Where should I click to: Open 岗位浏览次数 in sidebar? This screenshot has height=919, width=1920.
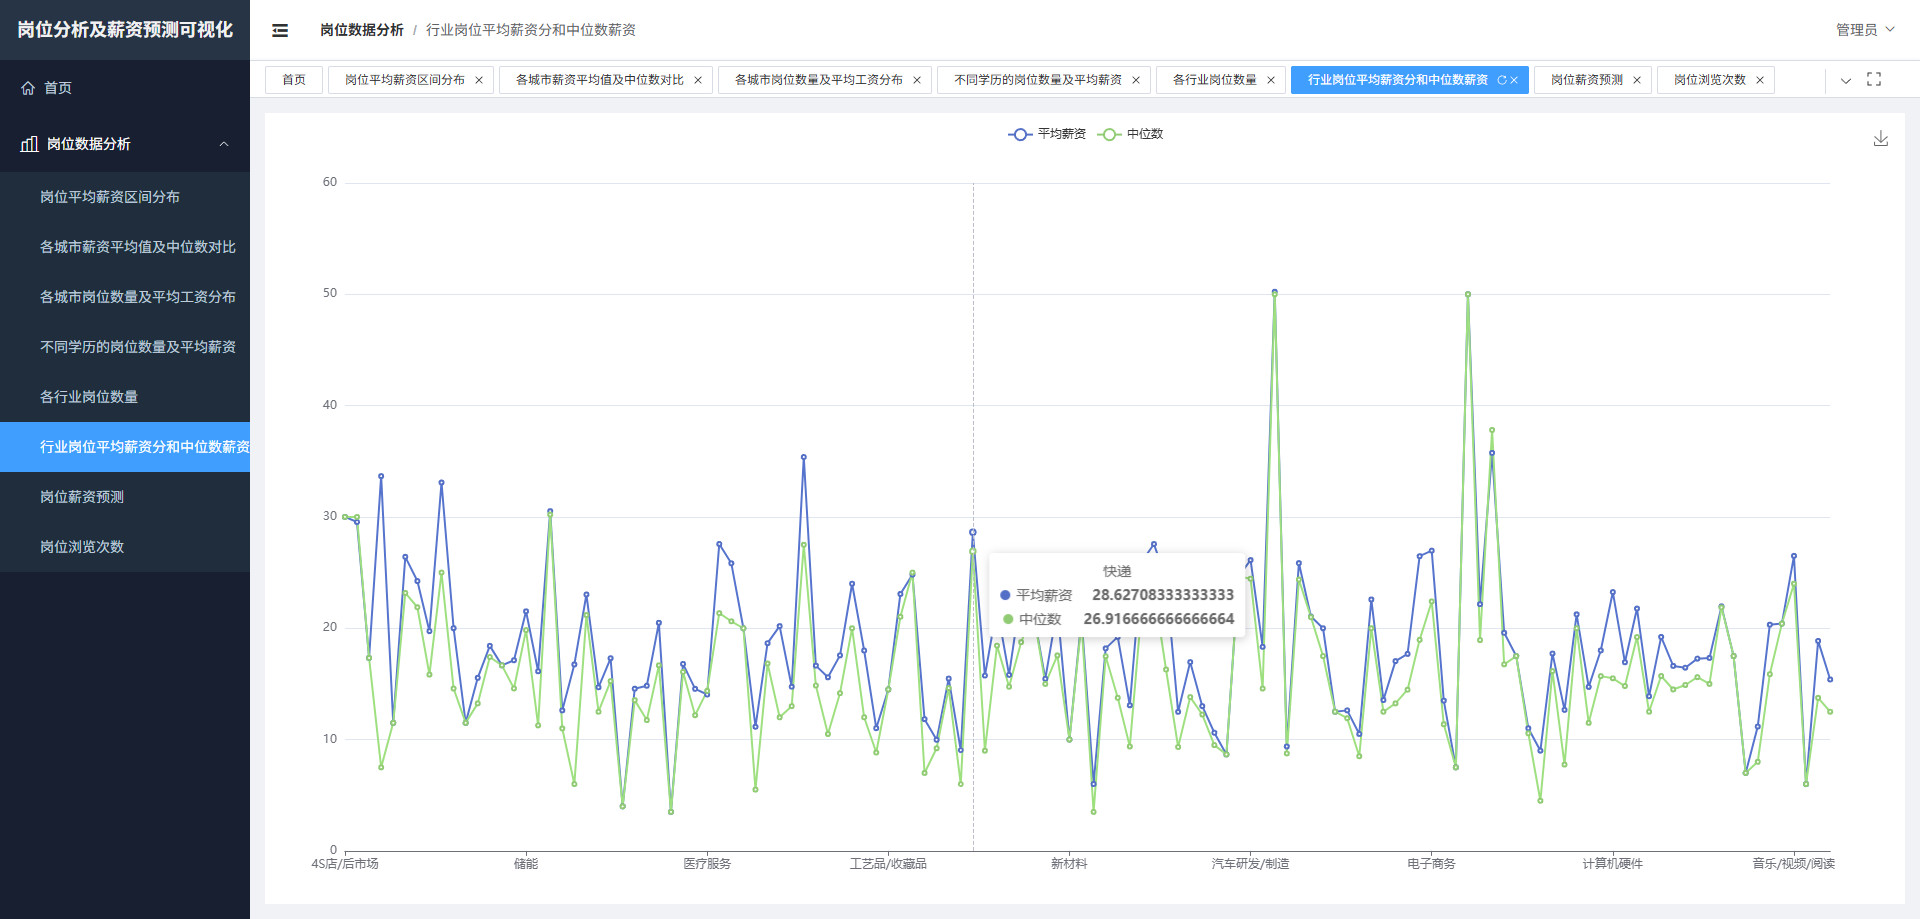point(125,547)
